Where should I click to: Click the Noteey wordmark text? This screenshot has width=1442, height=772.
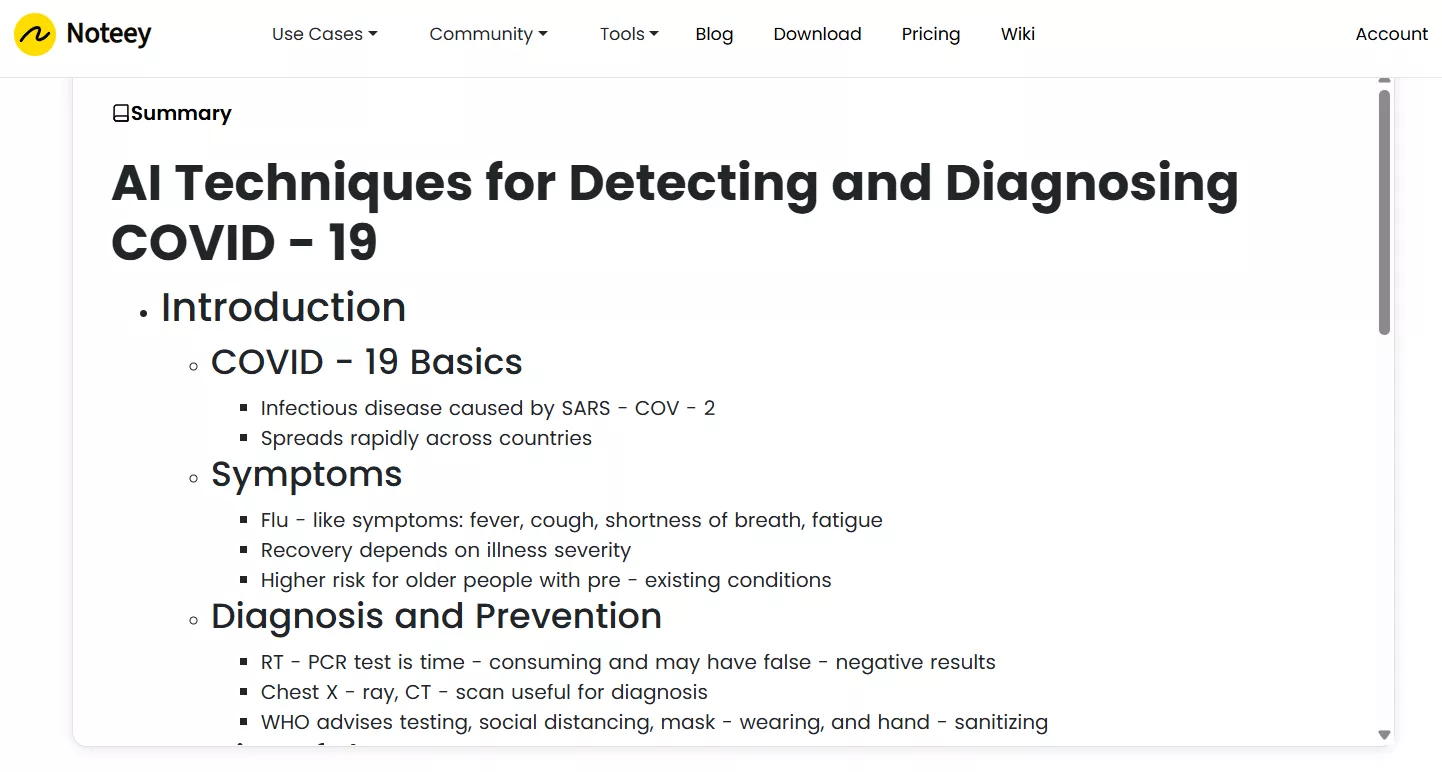click(108, 33)
